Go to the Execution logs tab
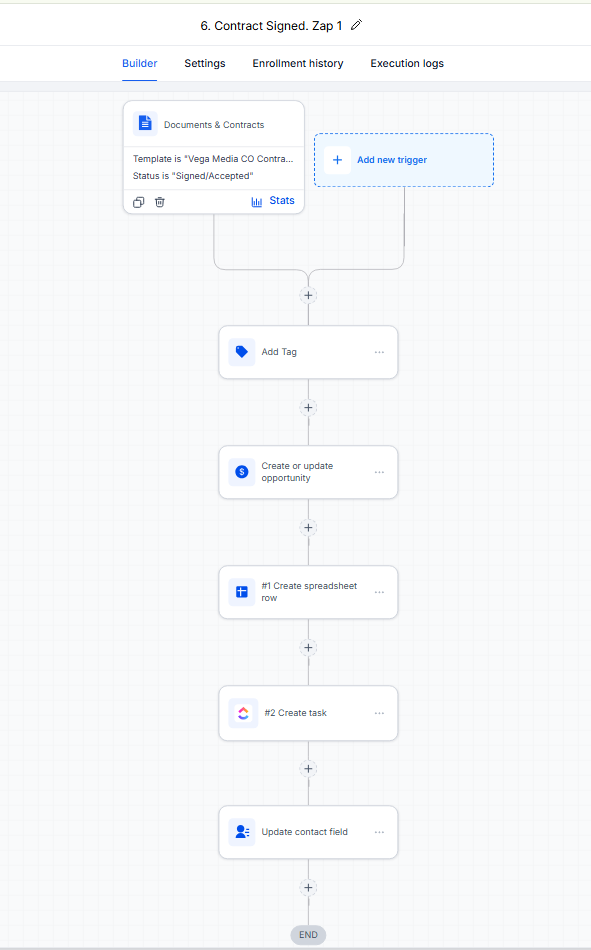This screenshot has width=591, height=950. point(407,63)
